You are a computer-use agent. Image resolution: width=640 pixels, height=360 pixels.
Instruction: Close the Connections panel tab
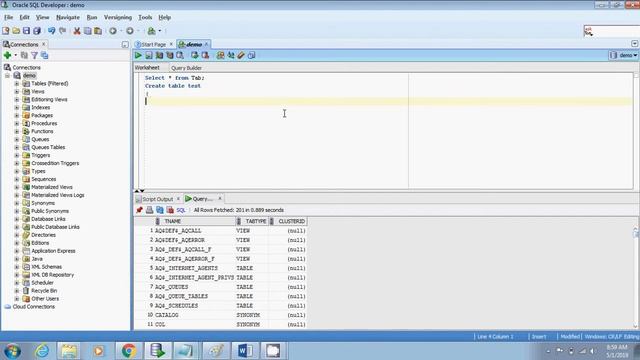(x=44, y=44)
